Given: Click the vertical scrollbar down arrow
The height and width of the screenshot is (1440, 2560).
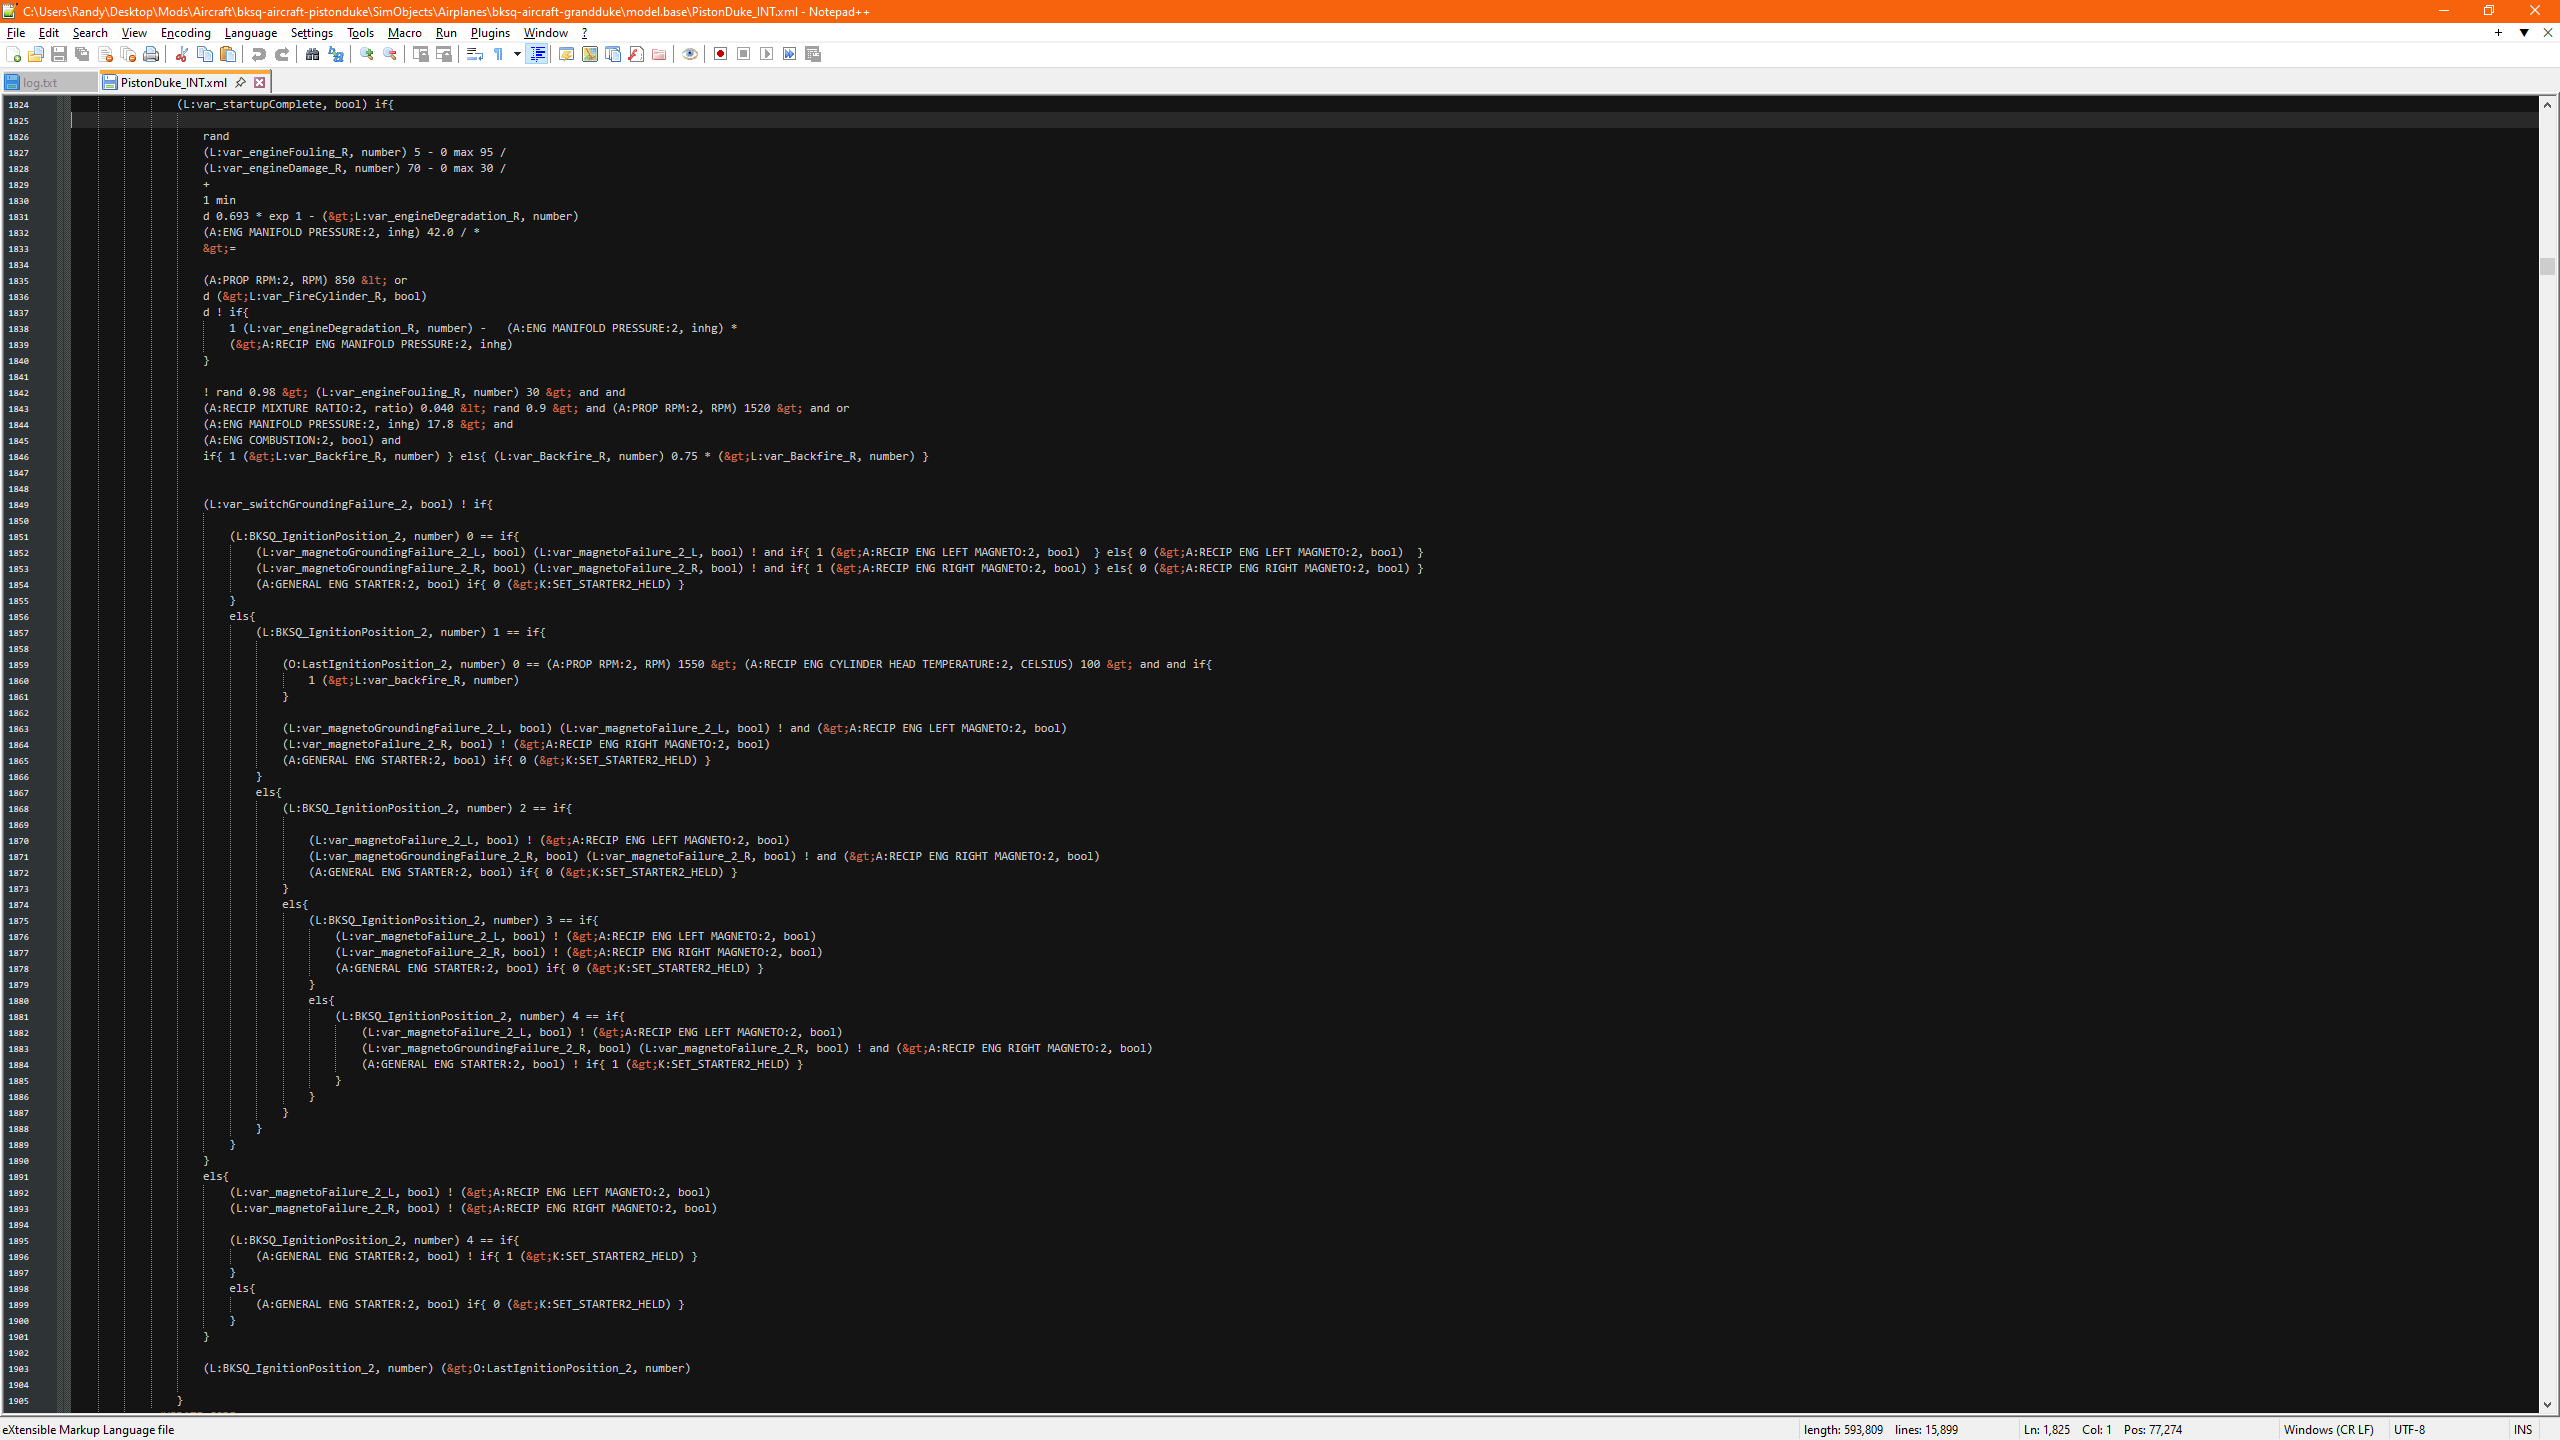Looking at the screenshot, I should click(x=2547, y=1405).
